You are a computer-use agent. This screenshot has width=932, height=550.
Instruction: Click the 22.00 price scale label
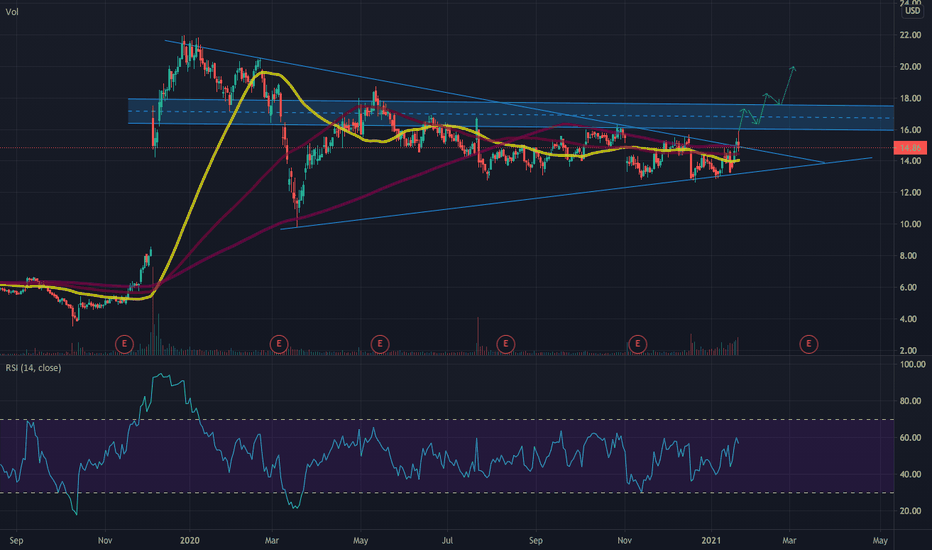pos(910,35)
